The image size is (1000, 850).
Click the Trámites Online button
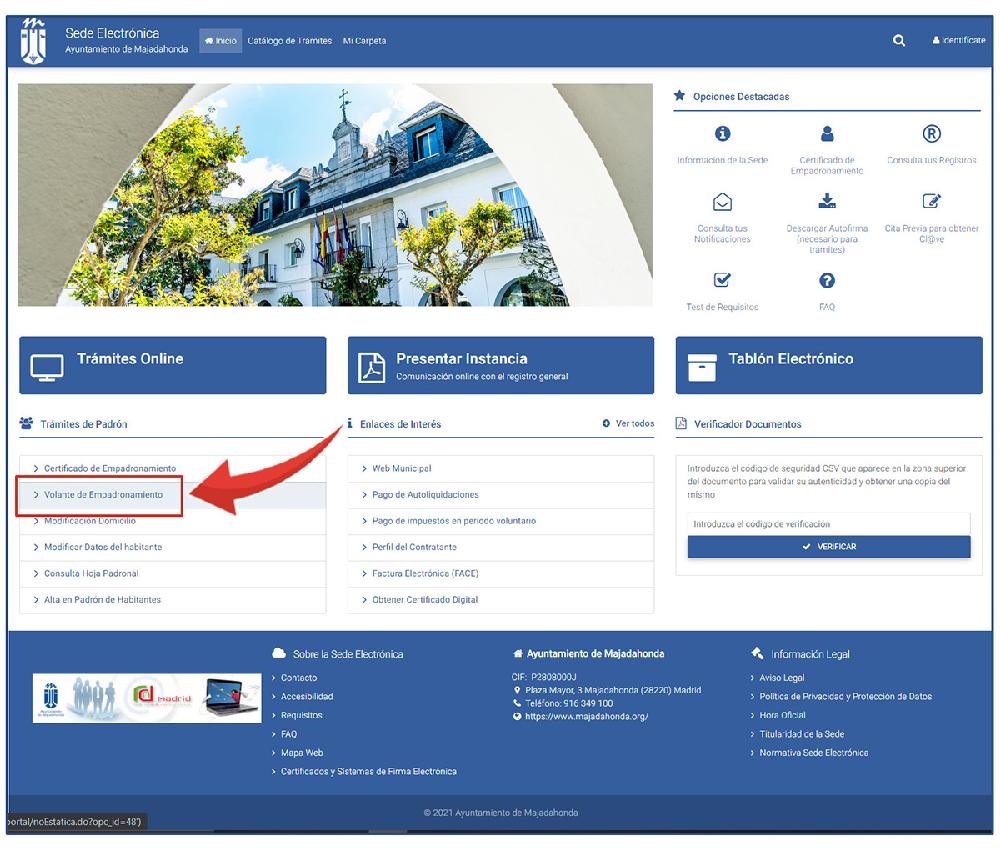172,365
